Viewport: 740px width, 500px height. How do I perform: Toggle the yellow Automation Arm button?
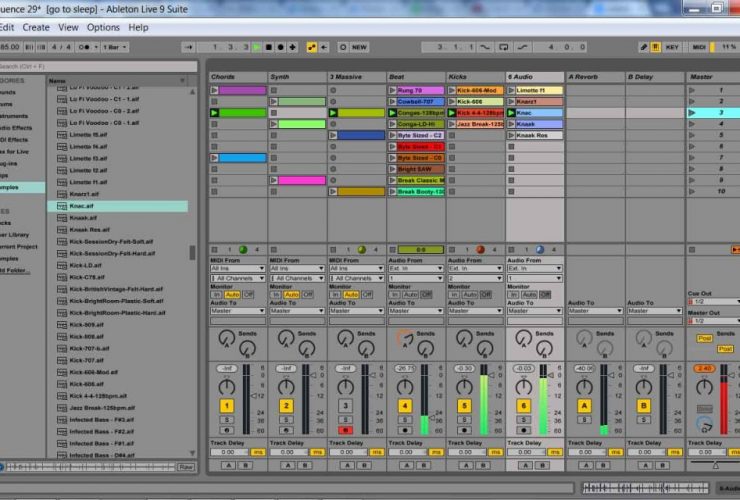pyautogui.click(x=311, y=47)
